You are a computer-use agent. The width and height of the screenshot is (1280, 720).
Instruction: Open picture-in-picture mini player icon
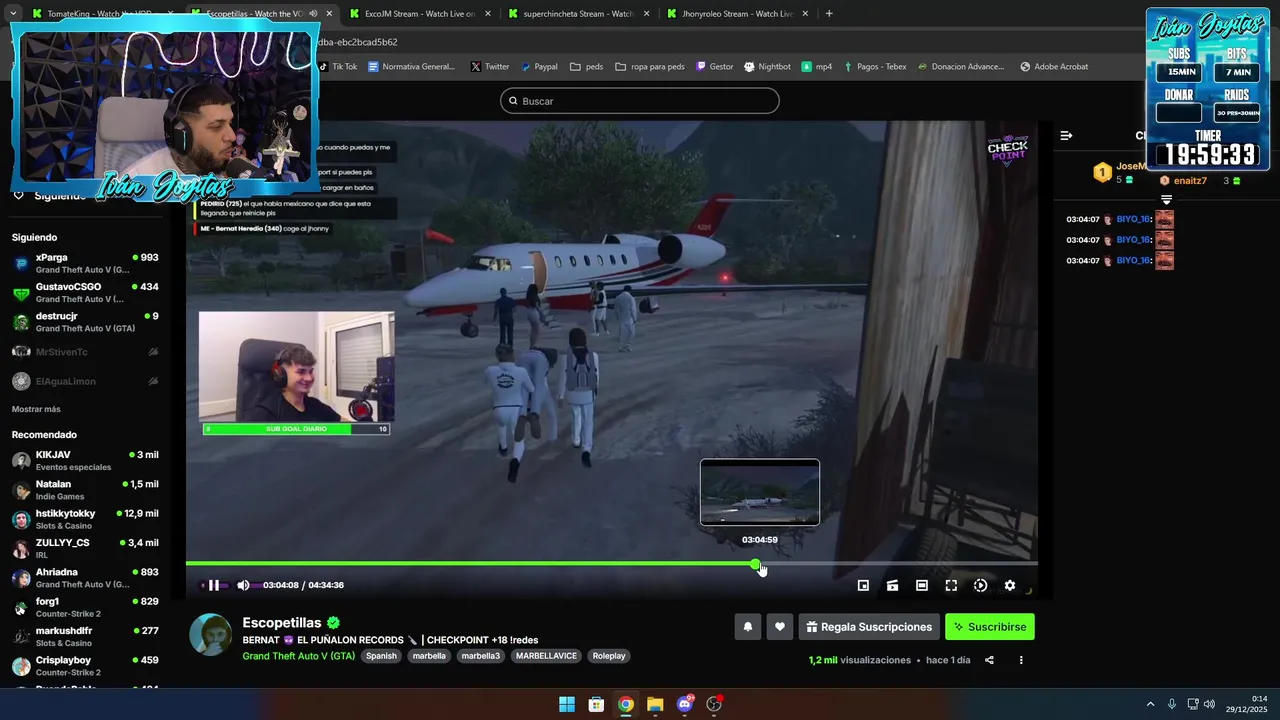tap(863, 586)
